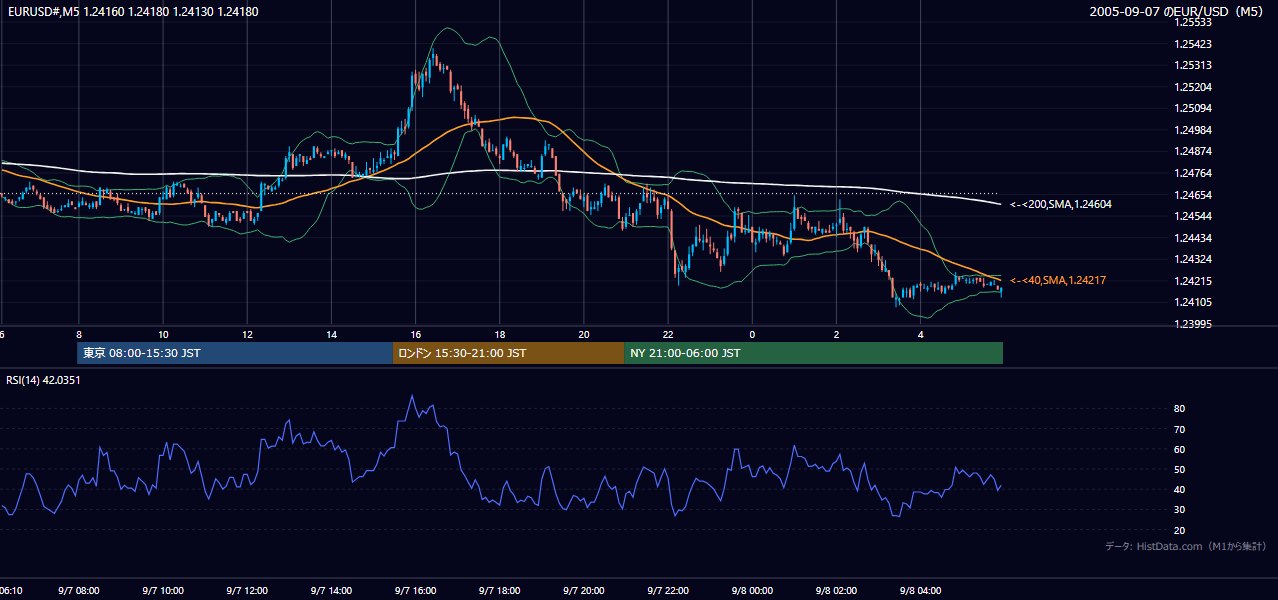Click the 9/8 00:00 bottom time label
The image size is (1278, 600).
752,591
